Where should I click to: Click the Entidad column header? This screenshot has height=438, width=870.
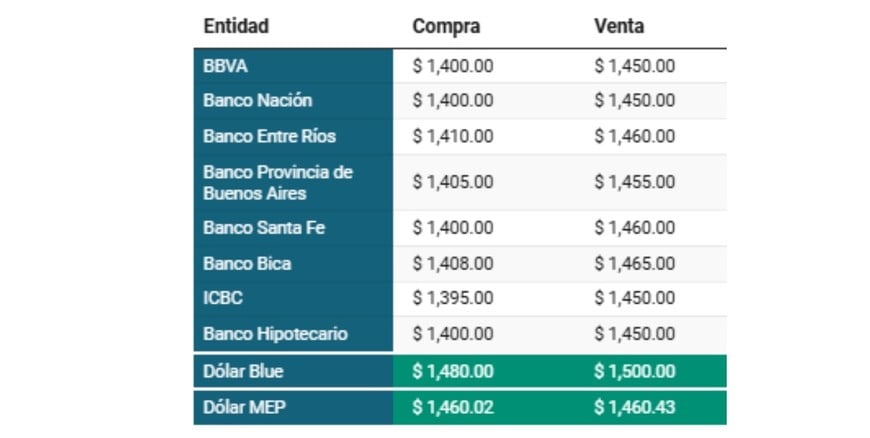click(x=236, y=26)
